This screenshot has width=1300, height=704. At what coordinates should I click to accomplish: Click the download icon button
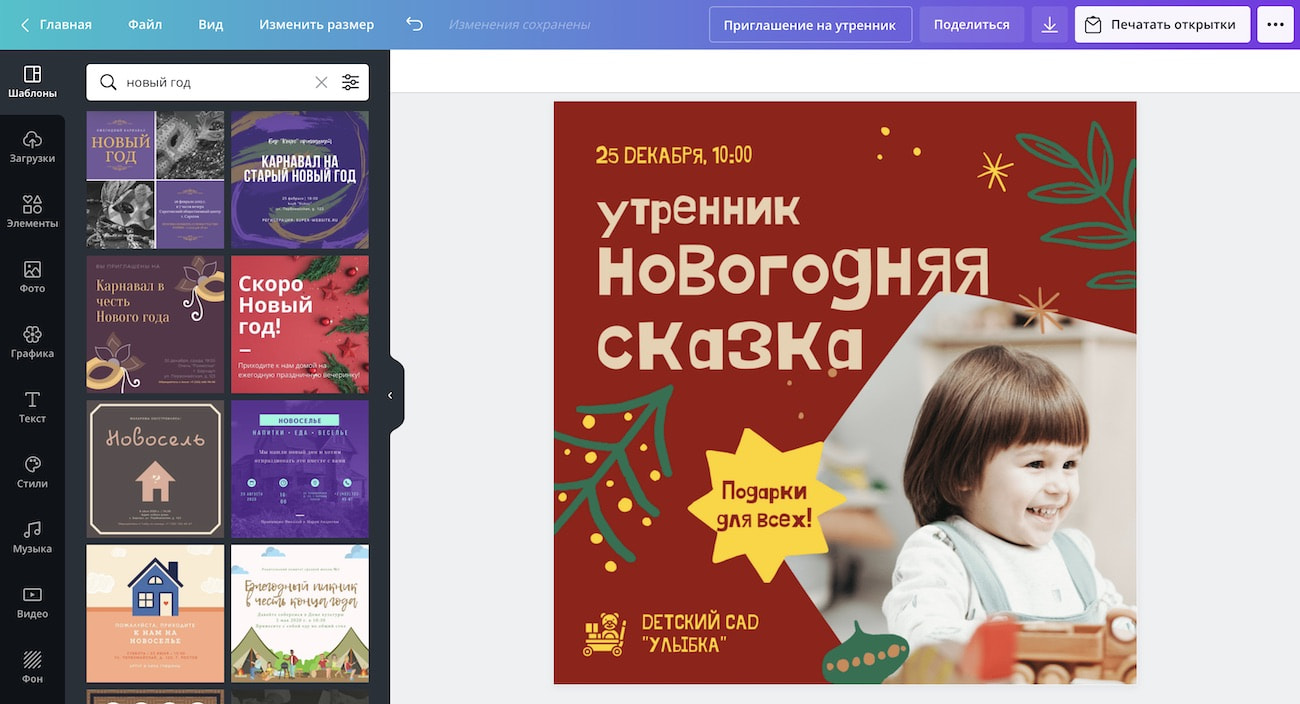coord(1049,24)
